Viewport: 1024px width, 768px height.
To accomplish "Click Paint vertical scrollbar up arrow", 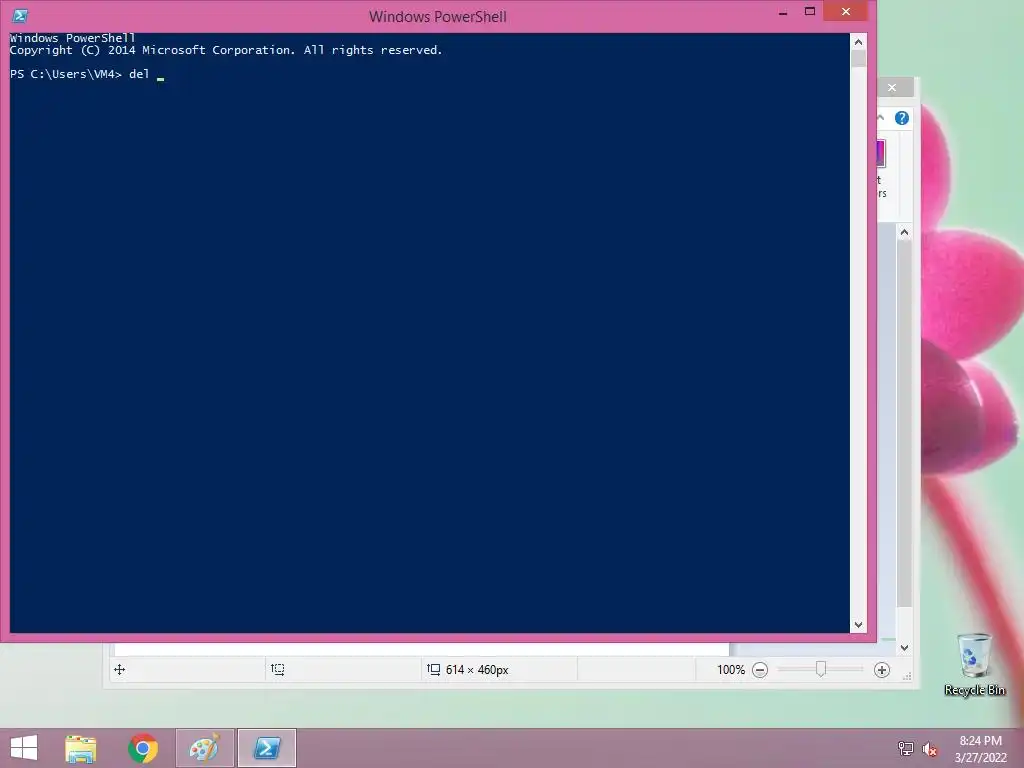I will click(904, 232).
